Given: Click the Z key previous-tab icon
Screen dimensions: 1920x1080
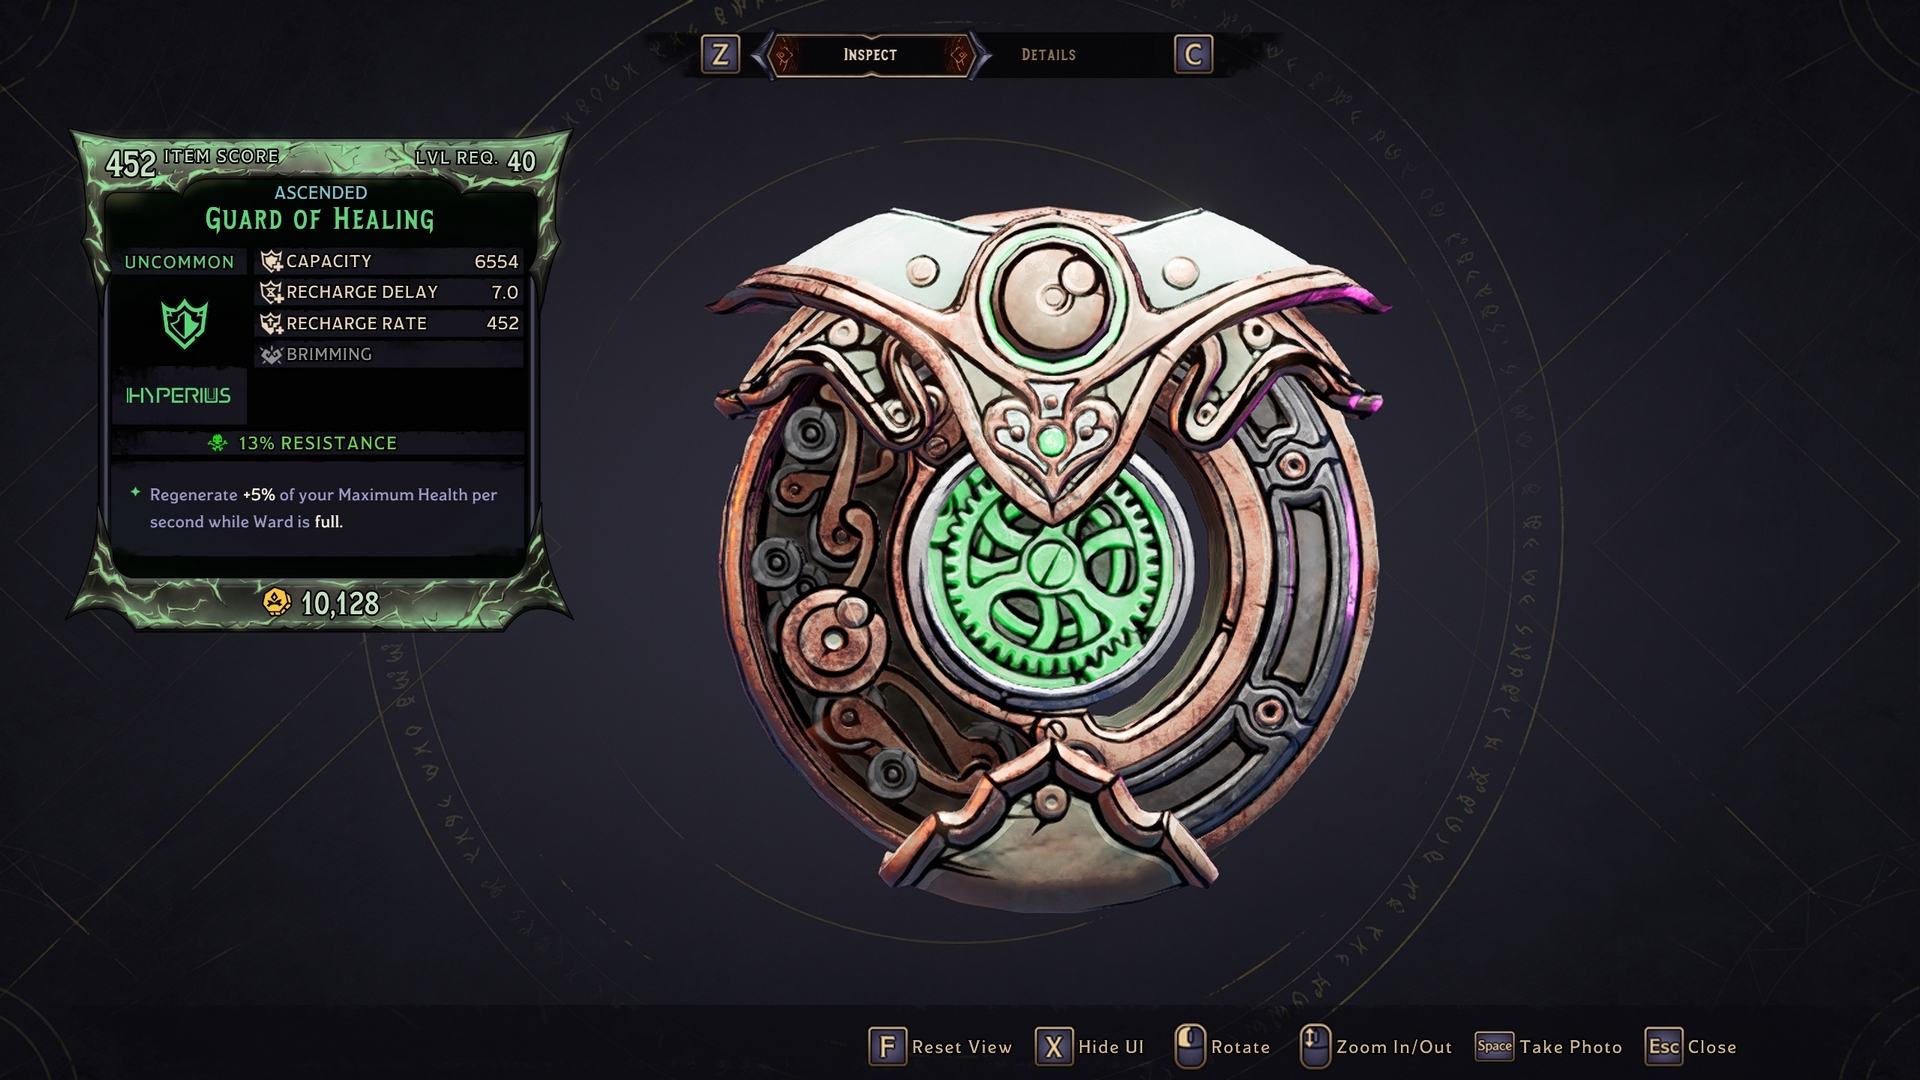Looking at the screenshot, I should pyautogui.click(x=720, y=54).
